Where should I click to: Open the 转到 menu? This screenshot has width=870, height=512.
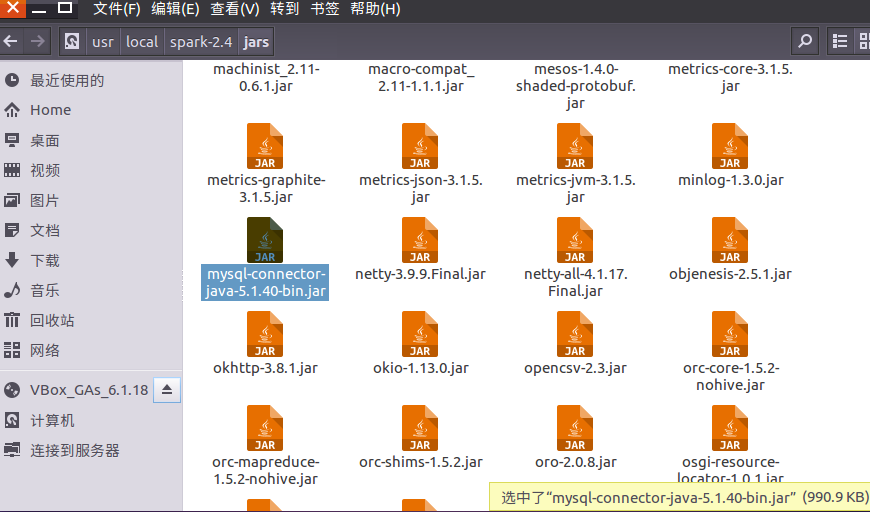[285, 9]
